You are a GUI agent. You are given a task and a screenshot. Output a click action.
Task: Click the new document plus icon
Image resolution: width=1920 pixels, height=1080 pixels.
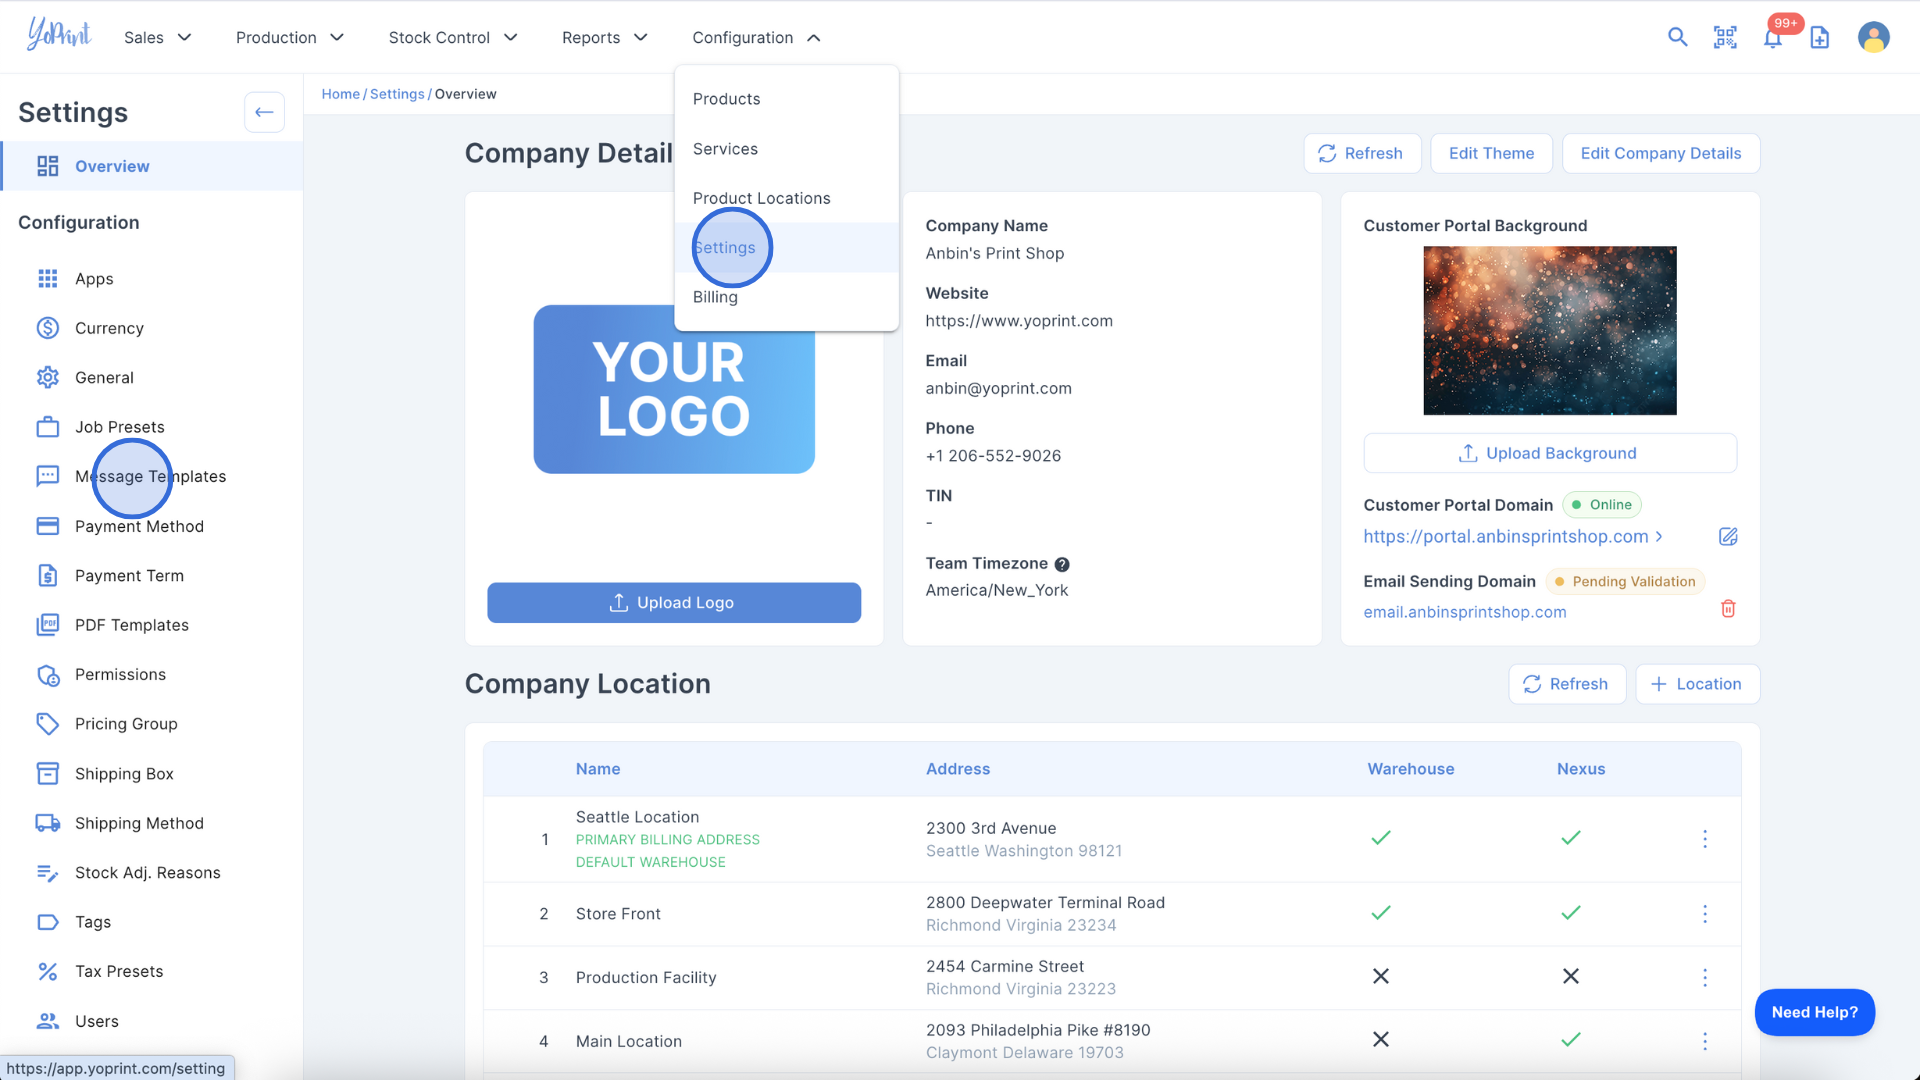click(x=1820, y=37)
